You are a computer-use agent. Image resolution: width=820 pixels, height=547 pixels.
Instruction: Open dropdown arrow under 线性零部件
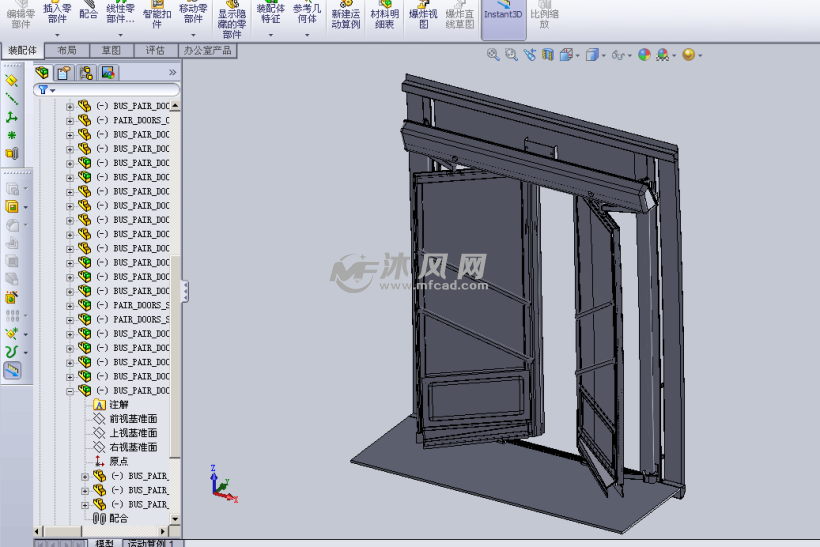tap(120, 35)
